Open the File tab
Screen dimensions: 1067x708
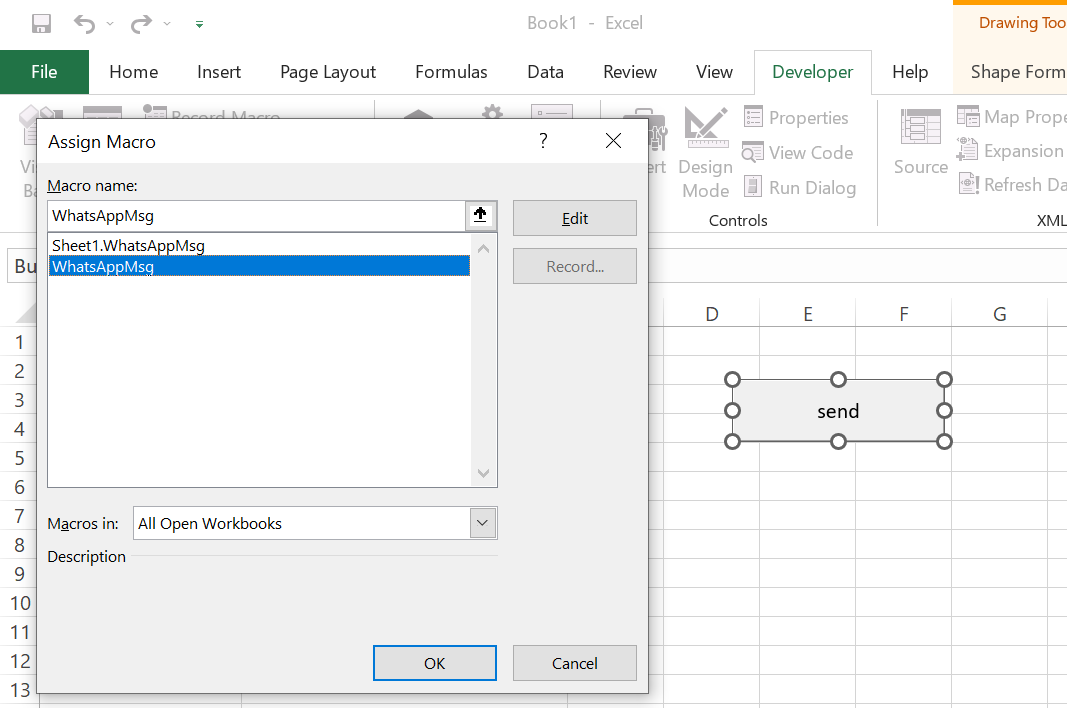pyautogui.click(x=44, y=72)
